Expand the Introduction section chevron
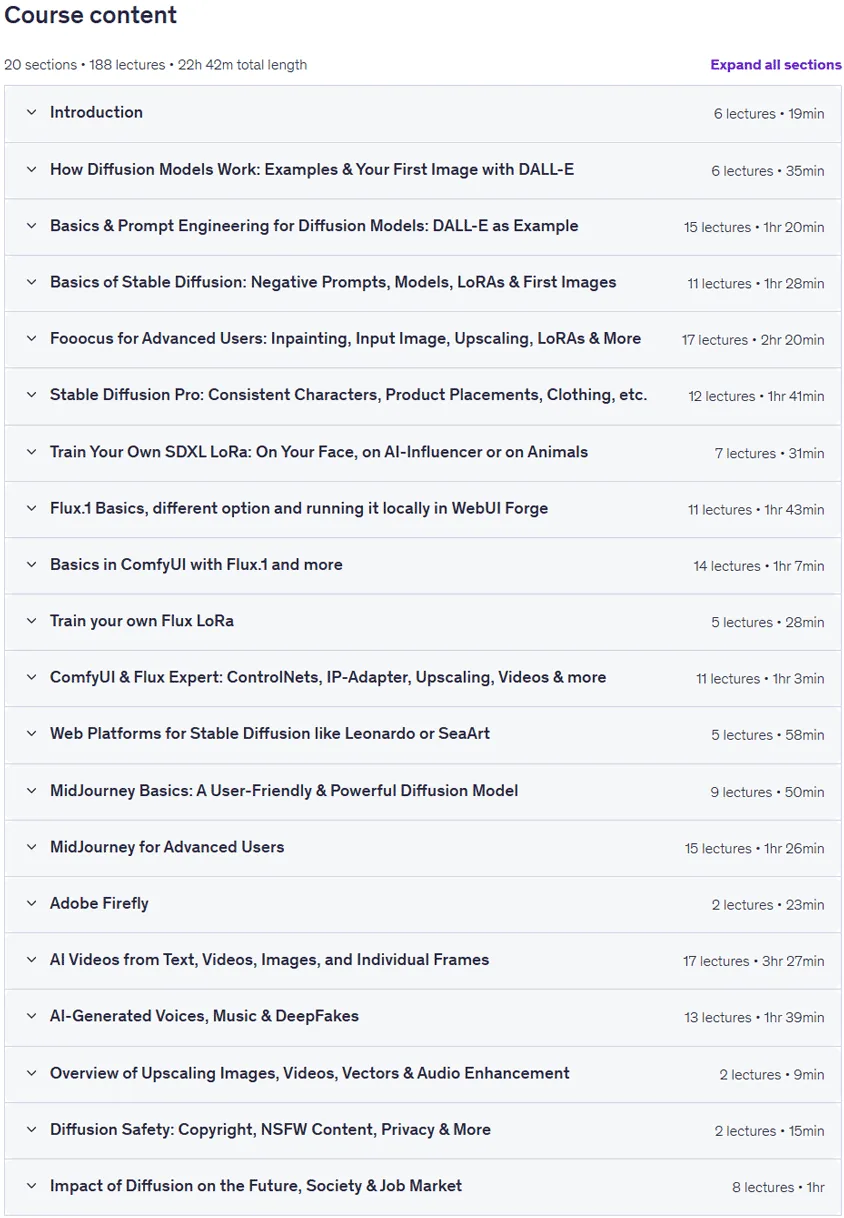 [x=31, y=113]
